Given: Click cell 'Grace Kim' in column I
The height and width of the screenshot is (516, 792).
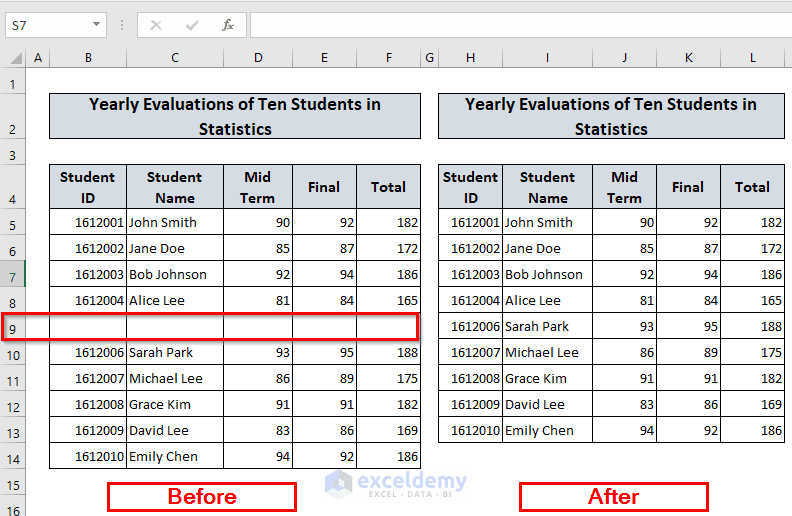Looking at the screenshot, I should (x=548, y=378).
